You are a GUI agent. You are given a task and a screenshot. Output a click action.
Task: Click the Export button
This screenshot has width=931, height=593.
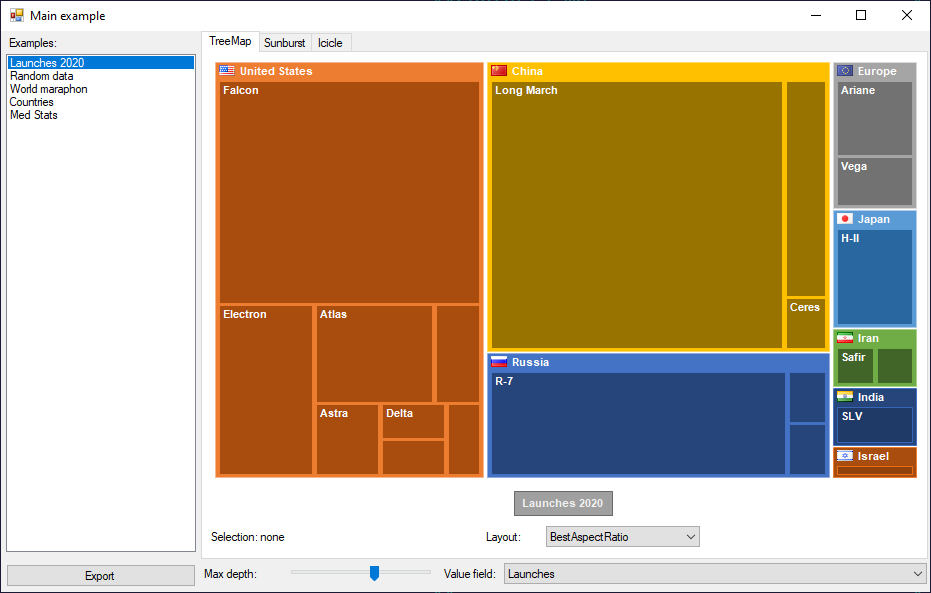coord(99,575)
